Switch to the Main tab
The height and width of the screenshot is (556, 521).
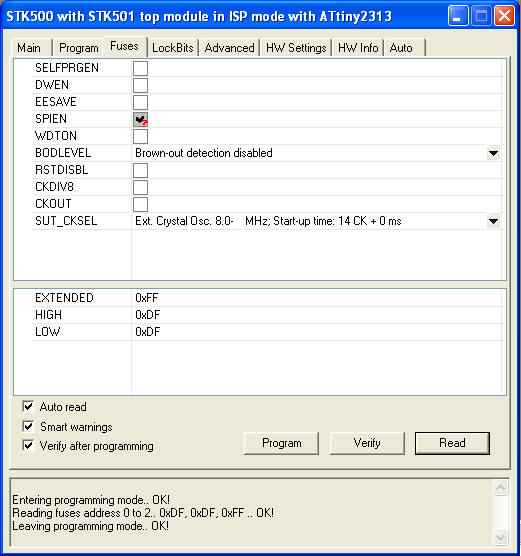tap(29, 48)
